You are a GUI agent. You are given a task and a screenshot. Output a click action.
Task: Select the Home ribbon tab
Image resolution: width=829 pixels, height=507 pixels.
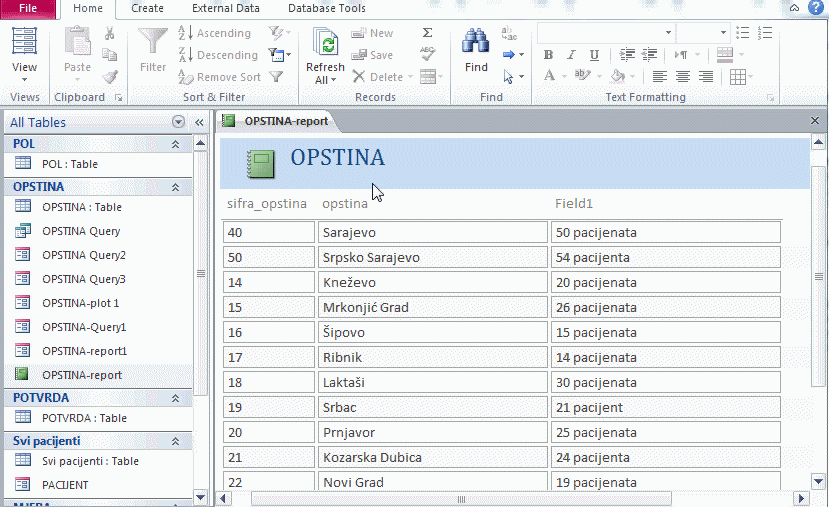[x=88, y=8]
